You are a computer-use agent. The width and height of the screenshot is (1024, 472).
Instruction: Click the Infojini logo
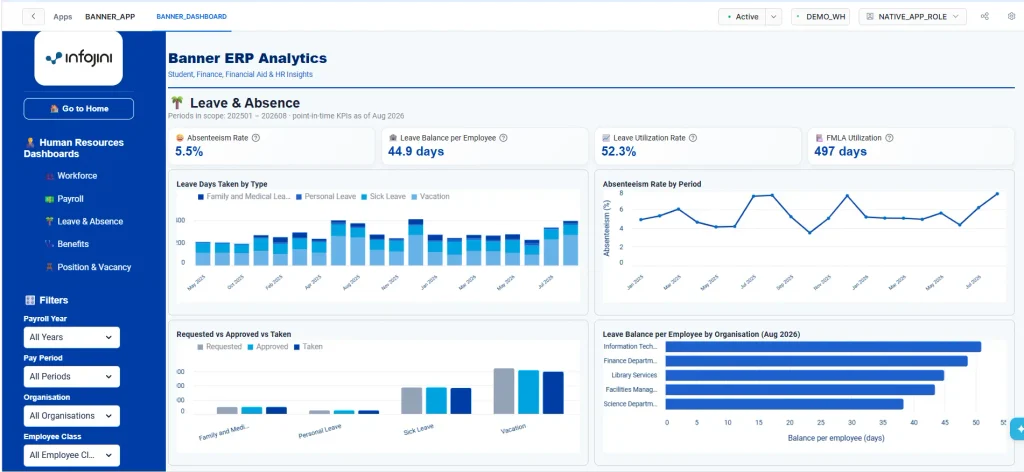78,58
